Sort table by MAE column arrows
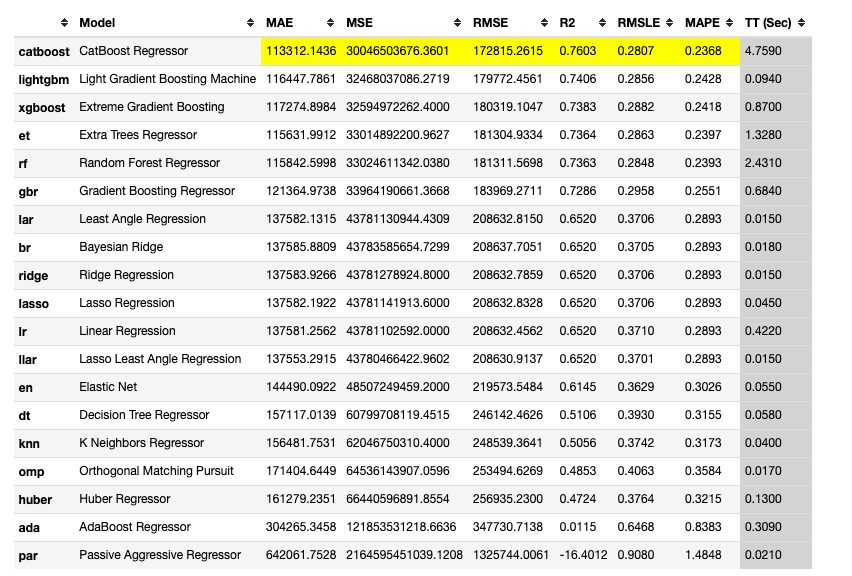This screenshot has height=576, width=852. (x=330, y=23)
